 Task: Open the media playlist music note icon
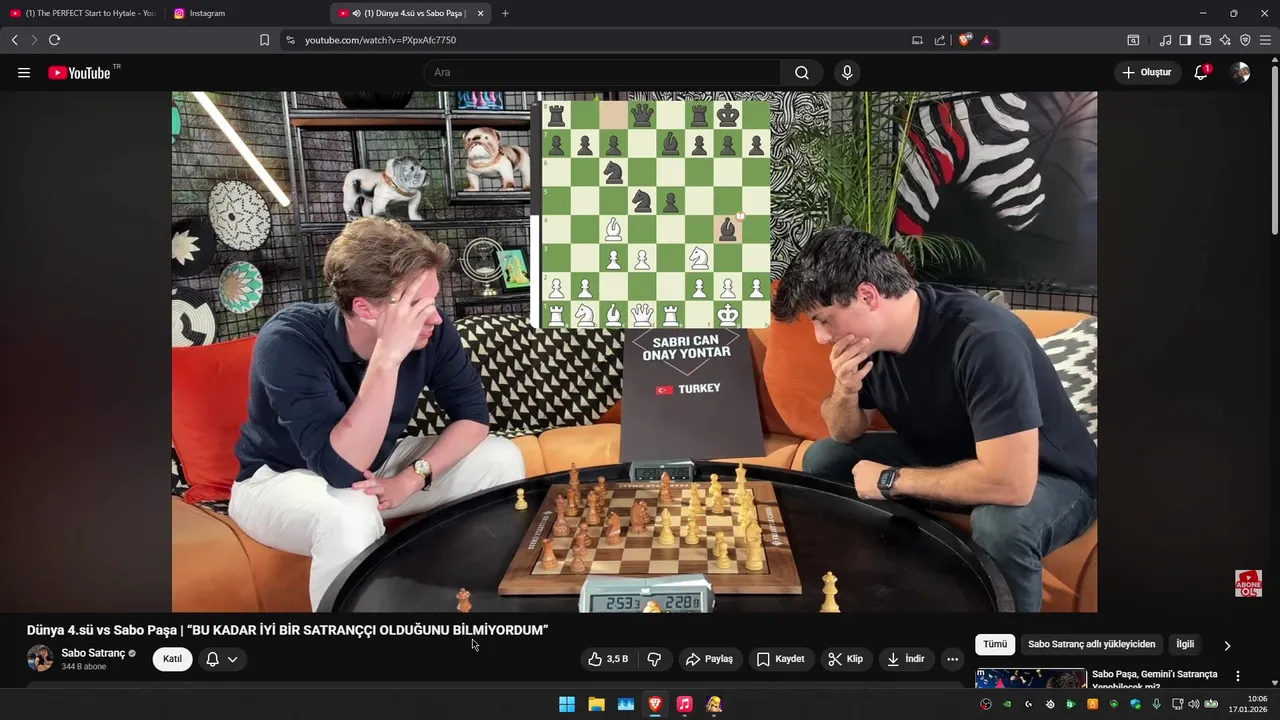[x=1165, y=40]
